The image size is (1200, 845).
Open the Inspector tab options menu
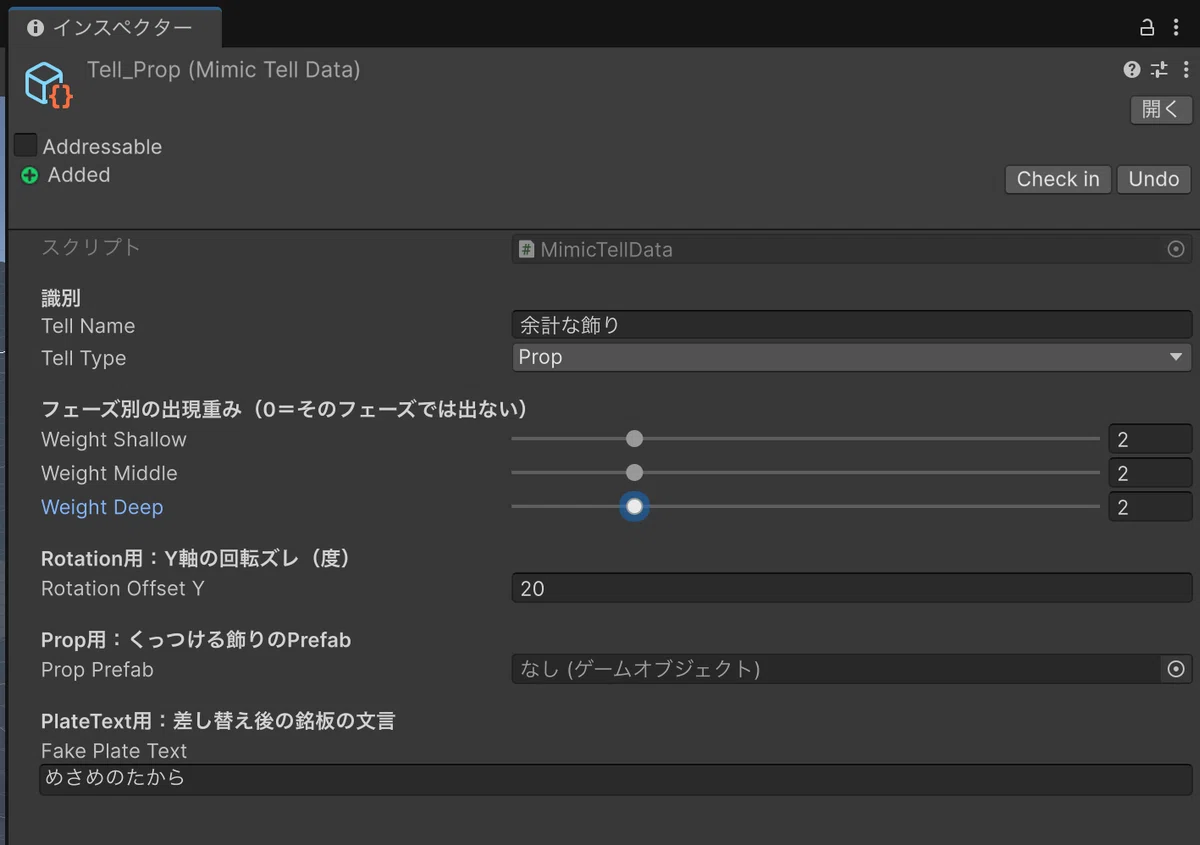pyautogui.click(x=1176, y=27)
